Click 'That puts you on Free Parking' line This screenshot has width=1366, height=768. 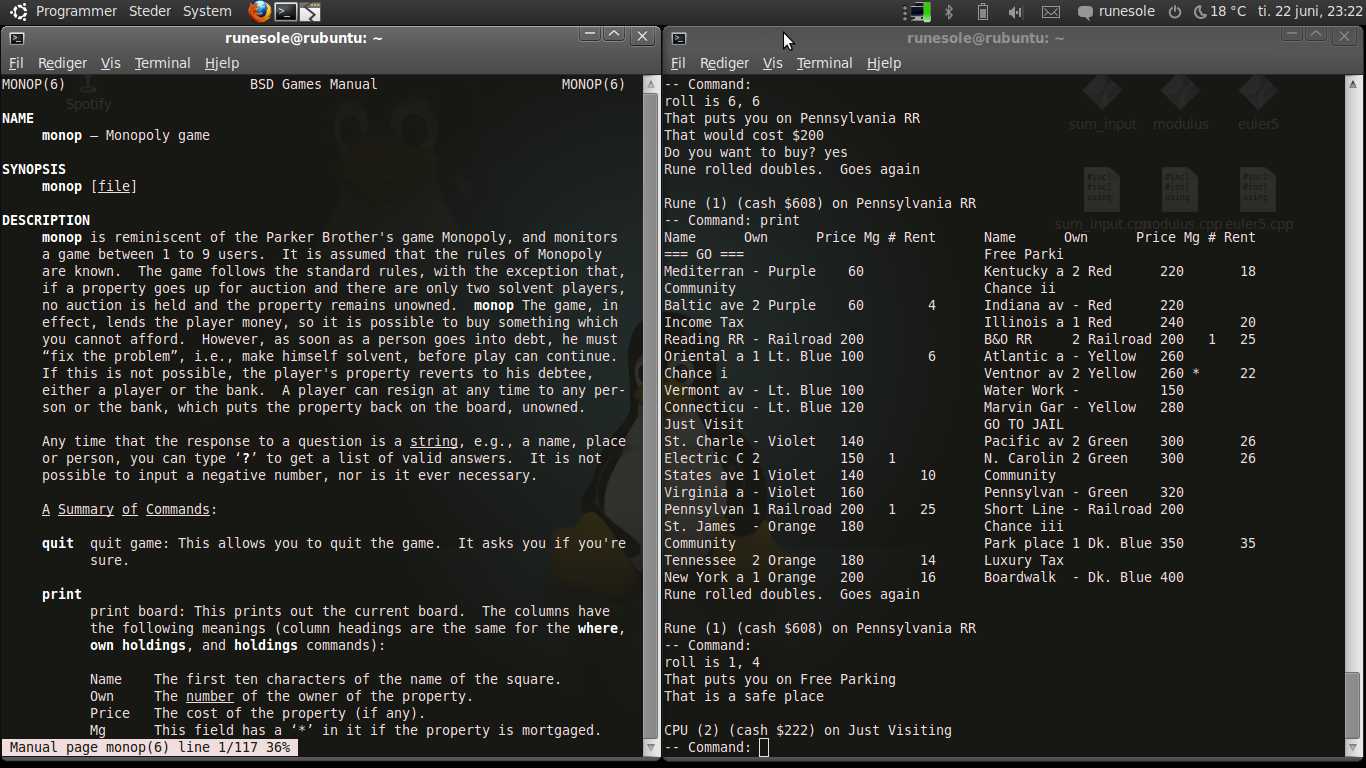pyautogui.click(x=780, y=679)
